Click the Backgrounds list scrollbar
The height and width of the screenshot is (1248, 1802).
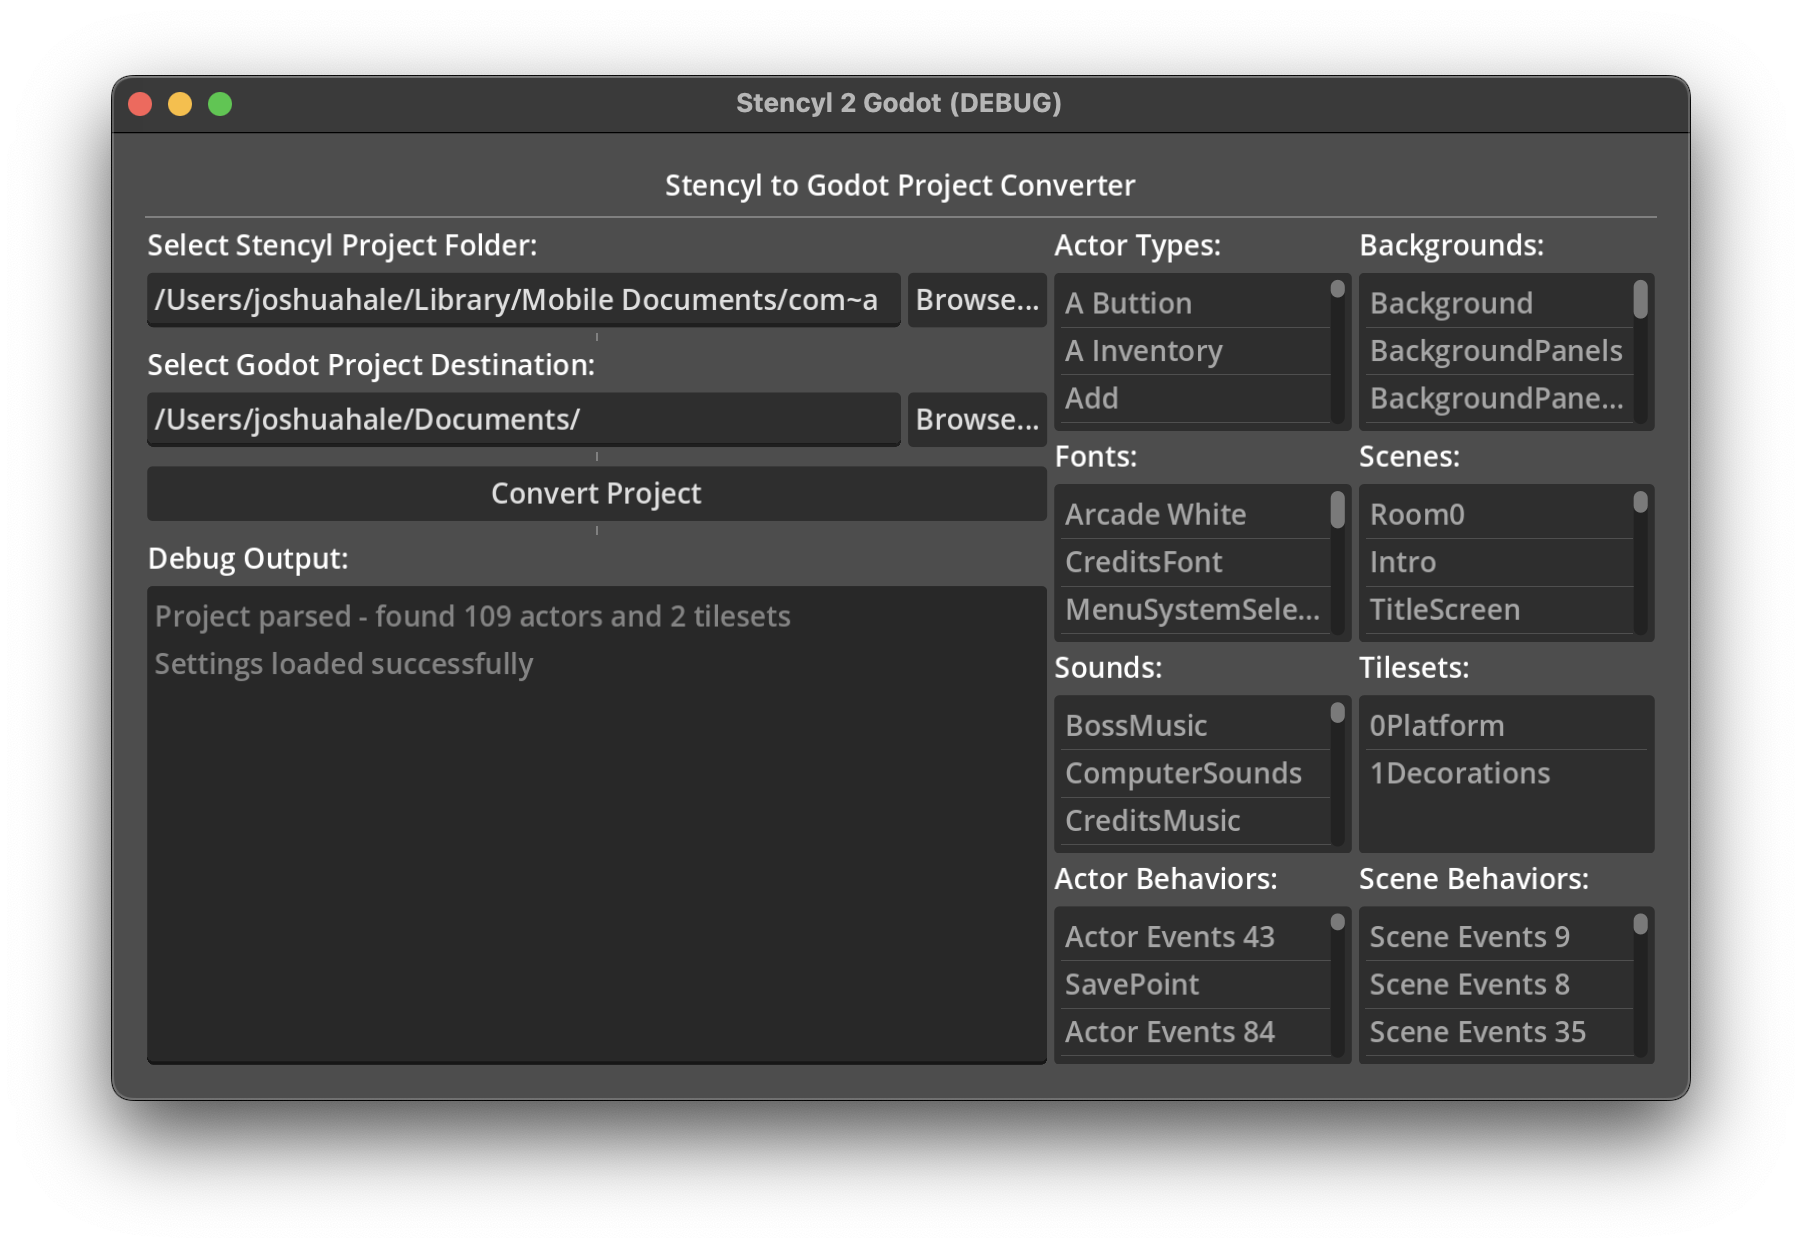(1640, 351)
